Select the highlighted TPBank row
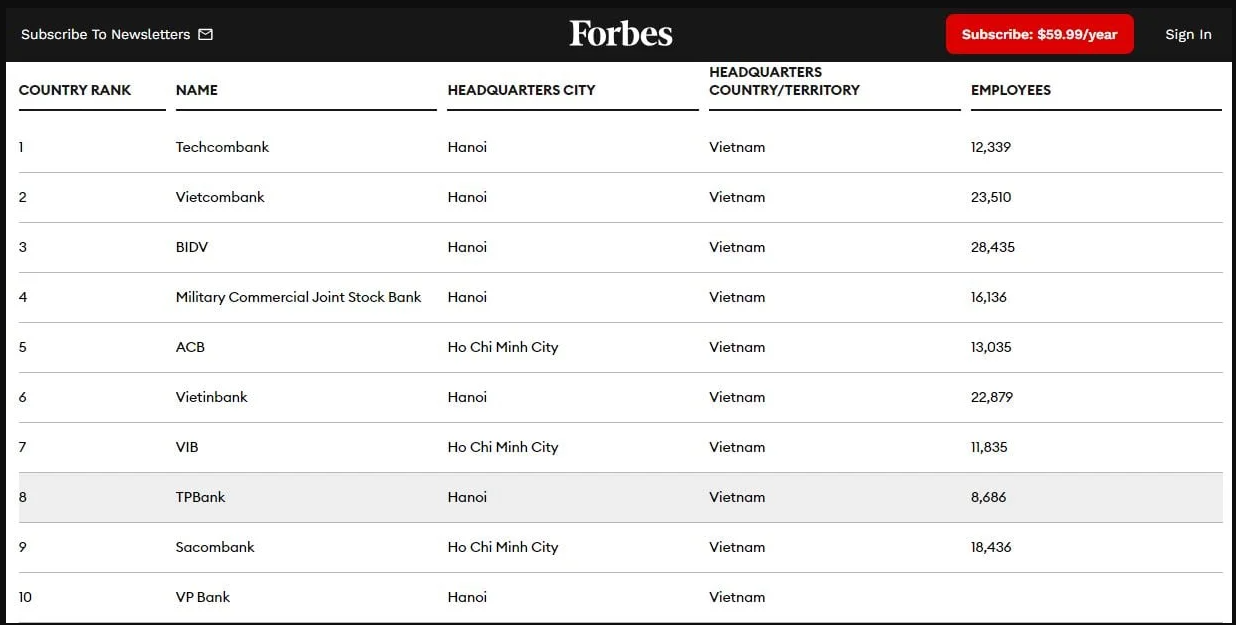 [620, 497]
